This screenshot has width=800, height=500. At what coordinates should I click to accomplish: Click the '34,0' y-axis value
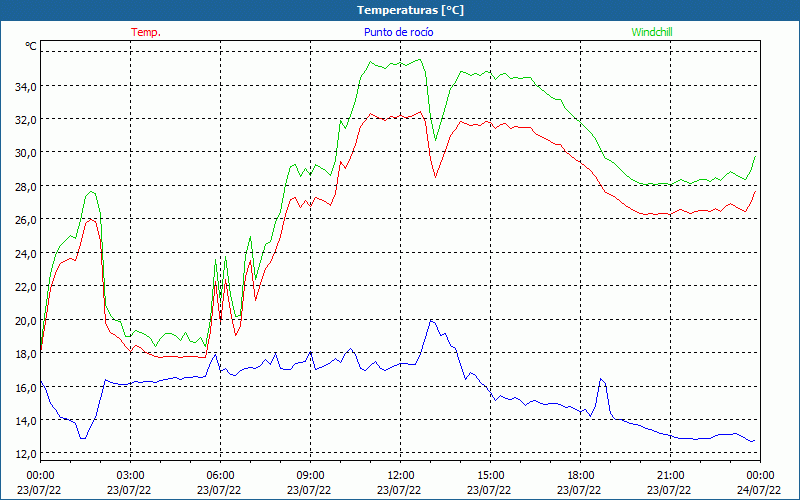(26, 87)
